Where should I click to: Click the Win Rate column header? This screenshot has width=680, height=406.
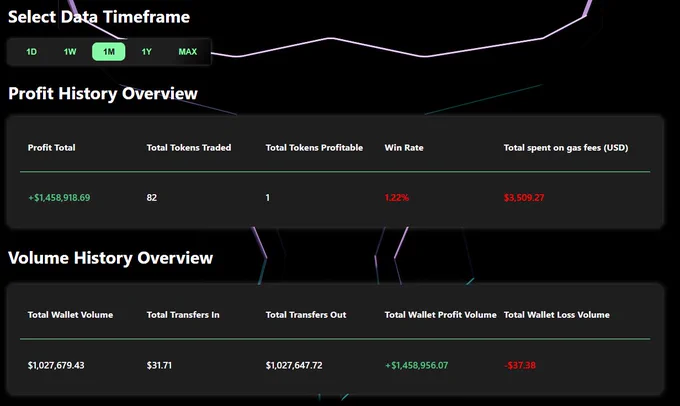tap(404, 147)
